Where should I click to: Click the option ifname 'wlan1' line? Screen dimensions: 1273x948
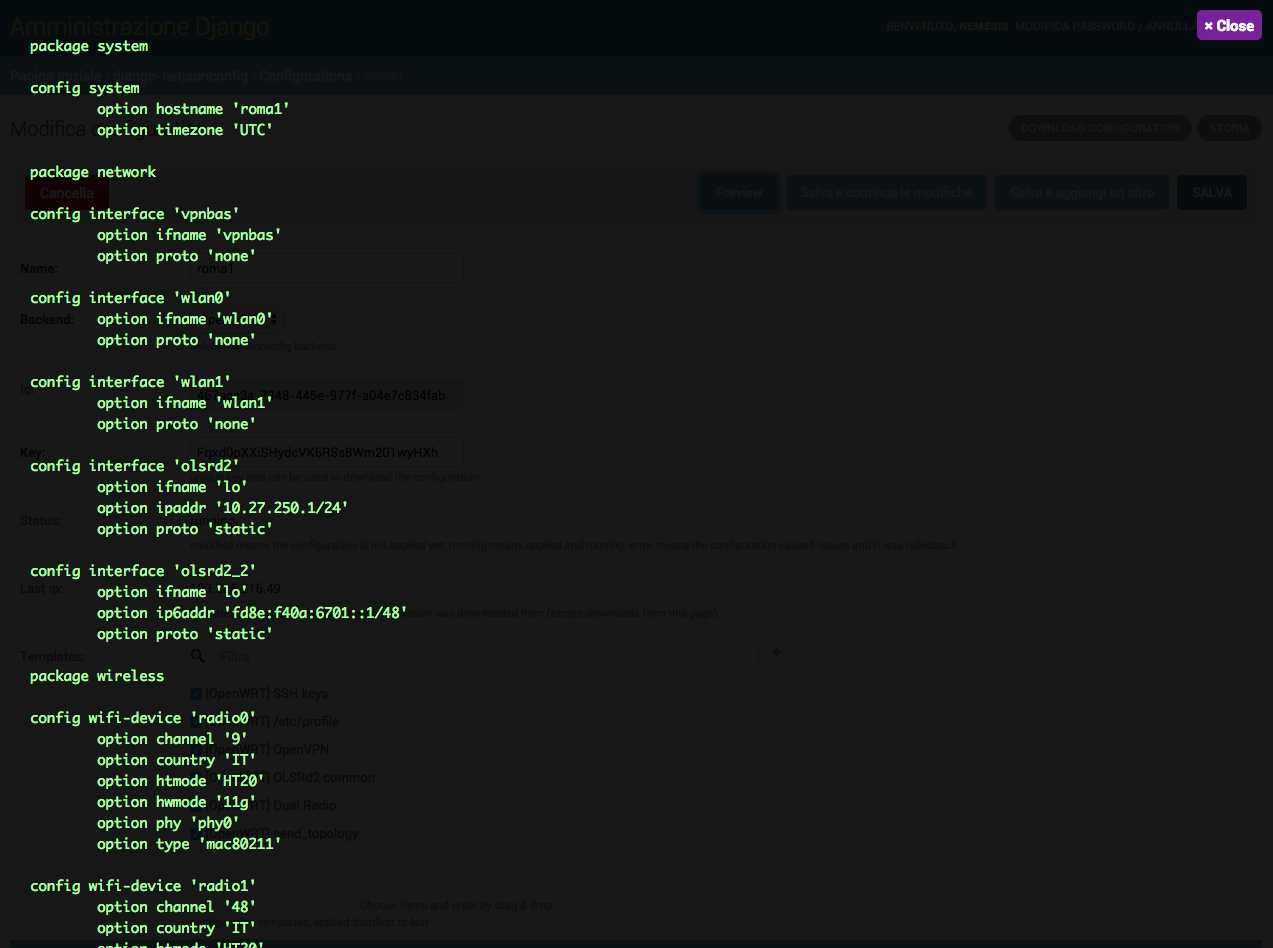[185, 403]
